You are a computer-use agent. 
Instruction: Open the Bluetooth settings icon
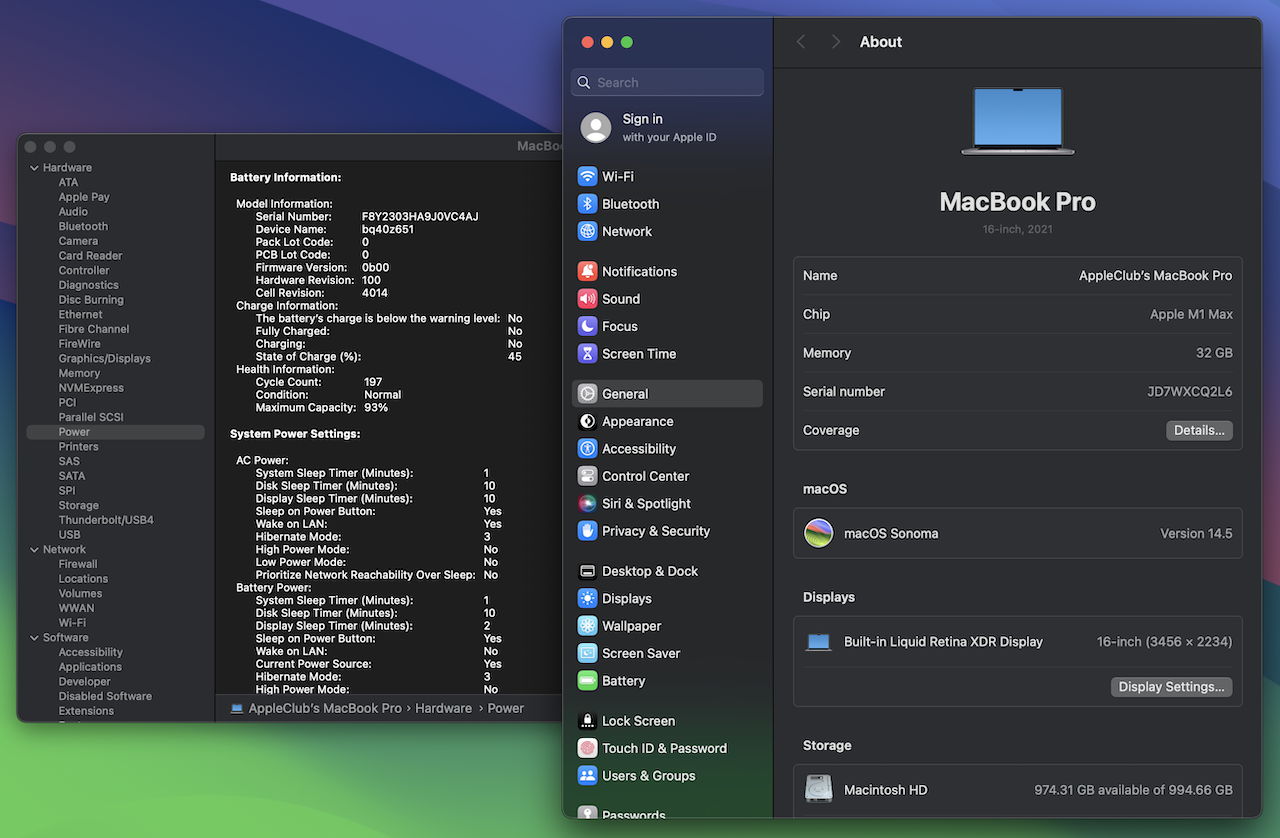pos(587,204)
